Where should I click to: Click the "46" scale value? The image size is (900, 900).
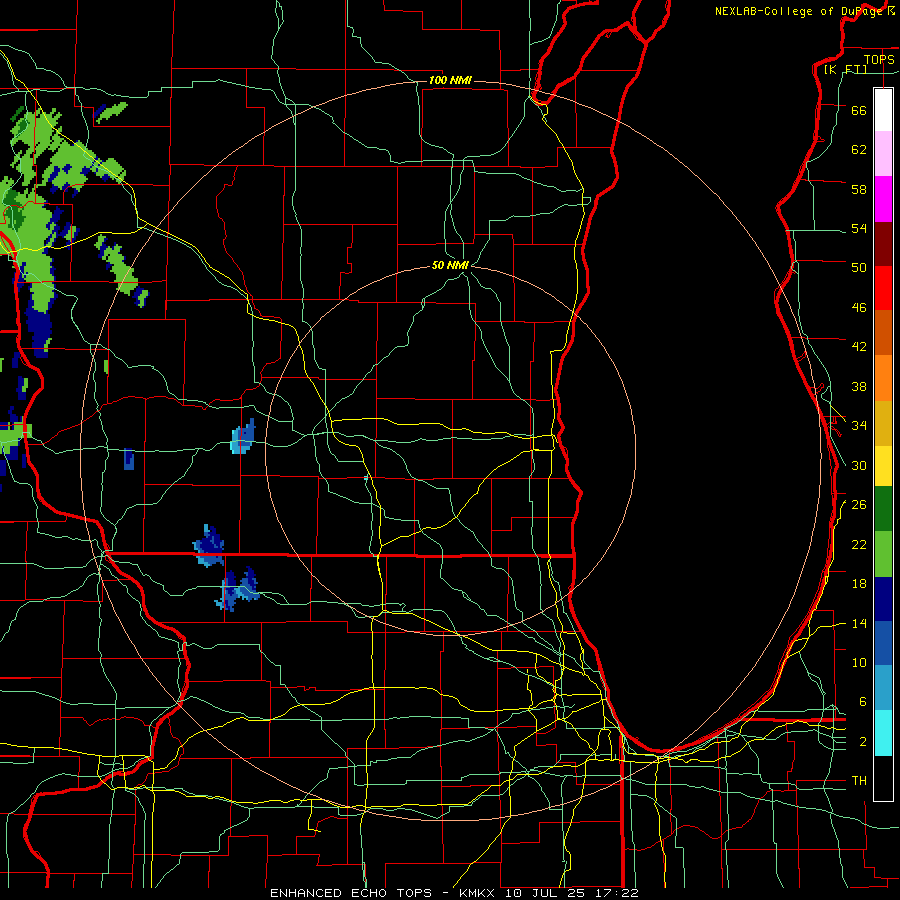point(859,307)
